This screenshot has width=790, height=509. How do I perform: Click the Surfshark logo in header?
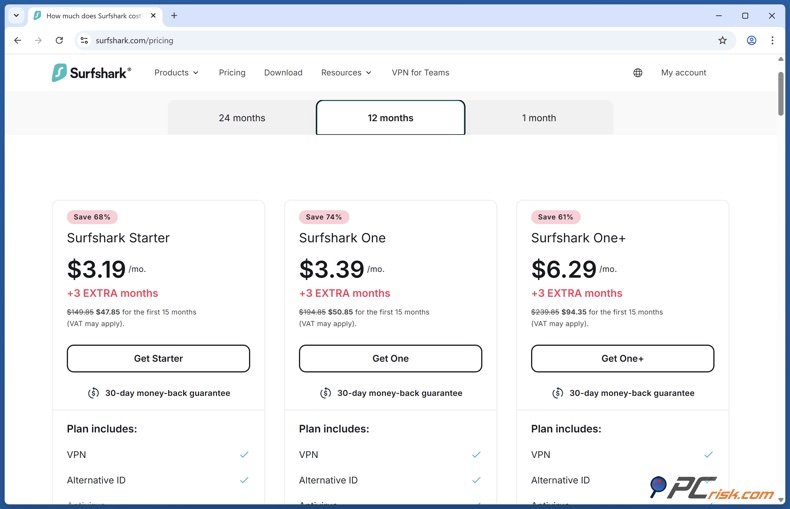click(x=91, y=73)
